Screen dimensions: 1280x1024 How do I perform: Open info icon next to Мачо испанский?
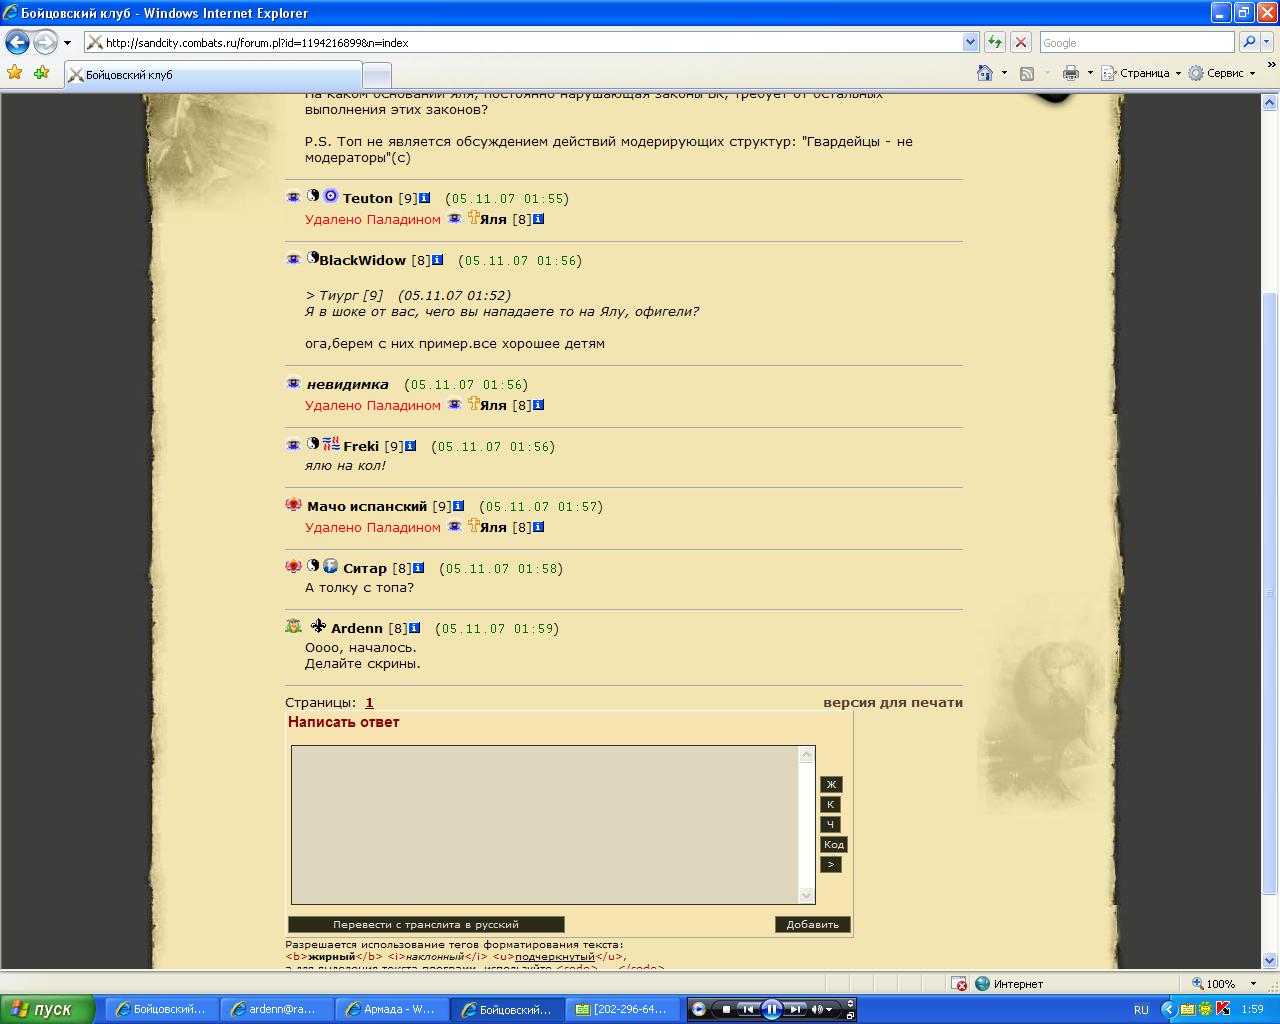pyautogui.click(x=459, y=506)
